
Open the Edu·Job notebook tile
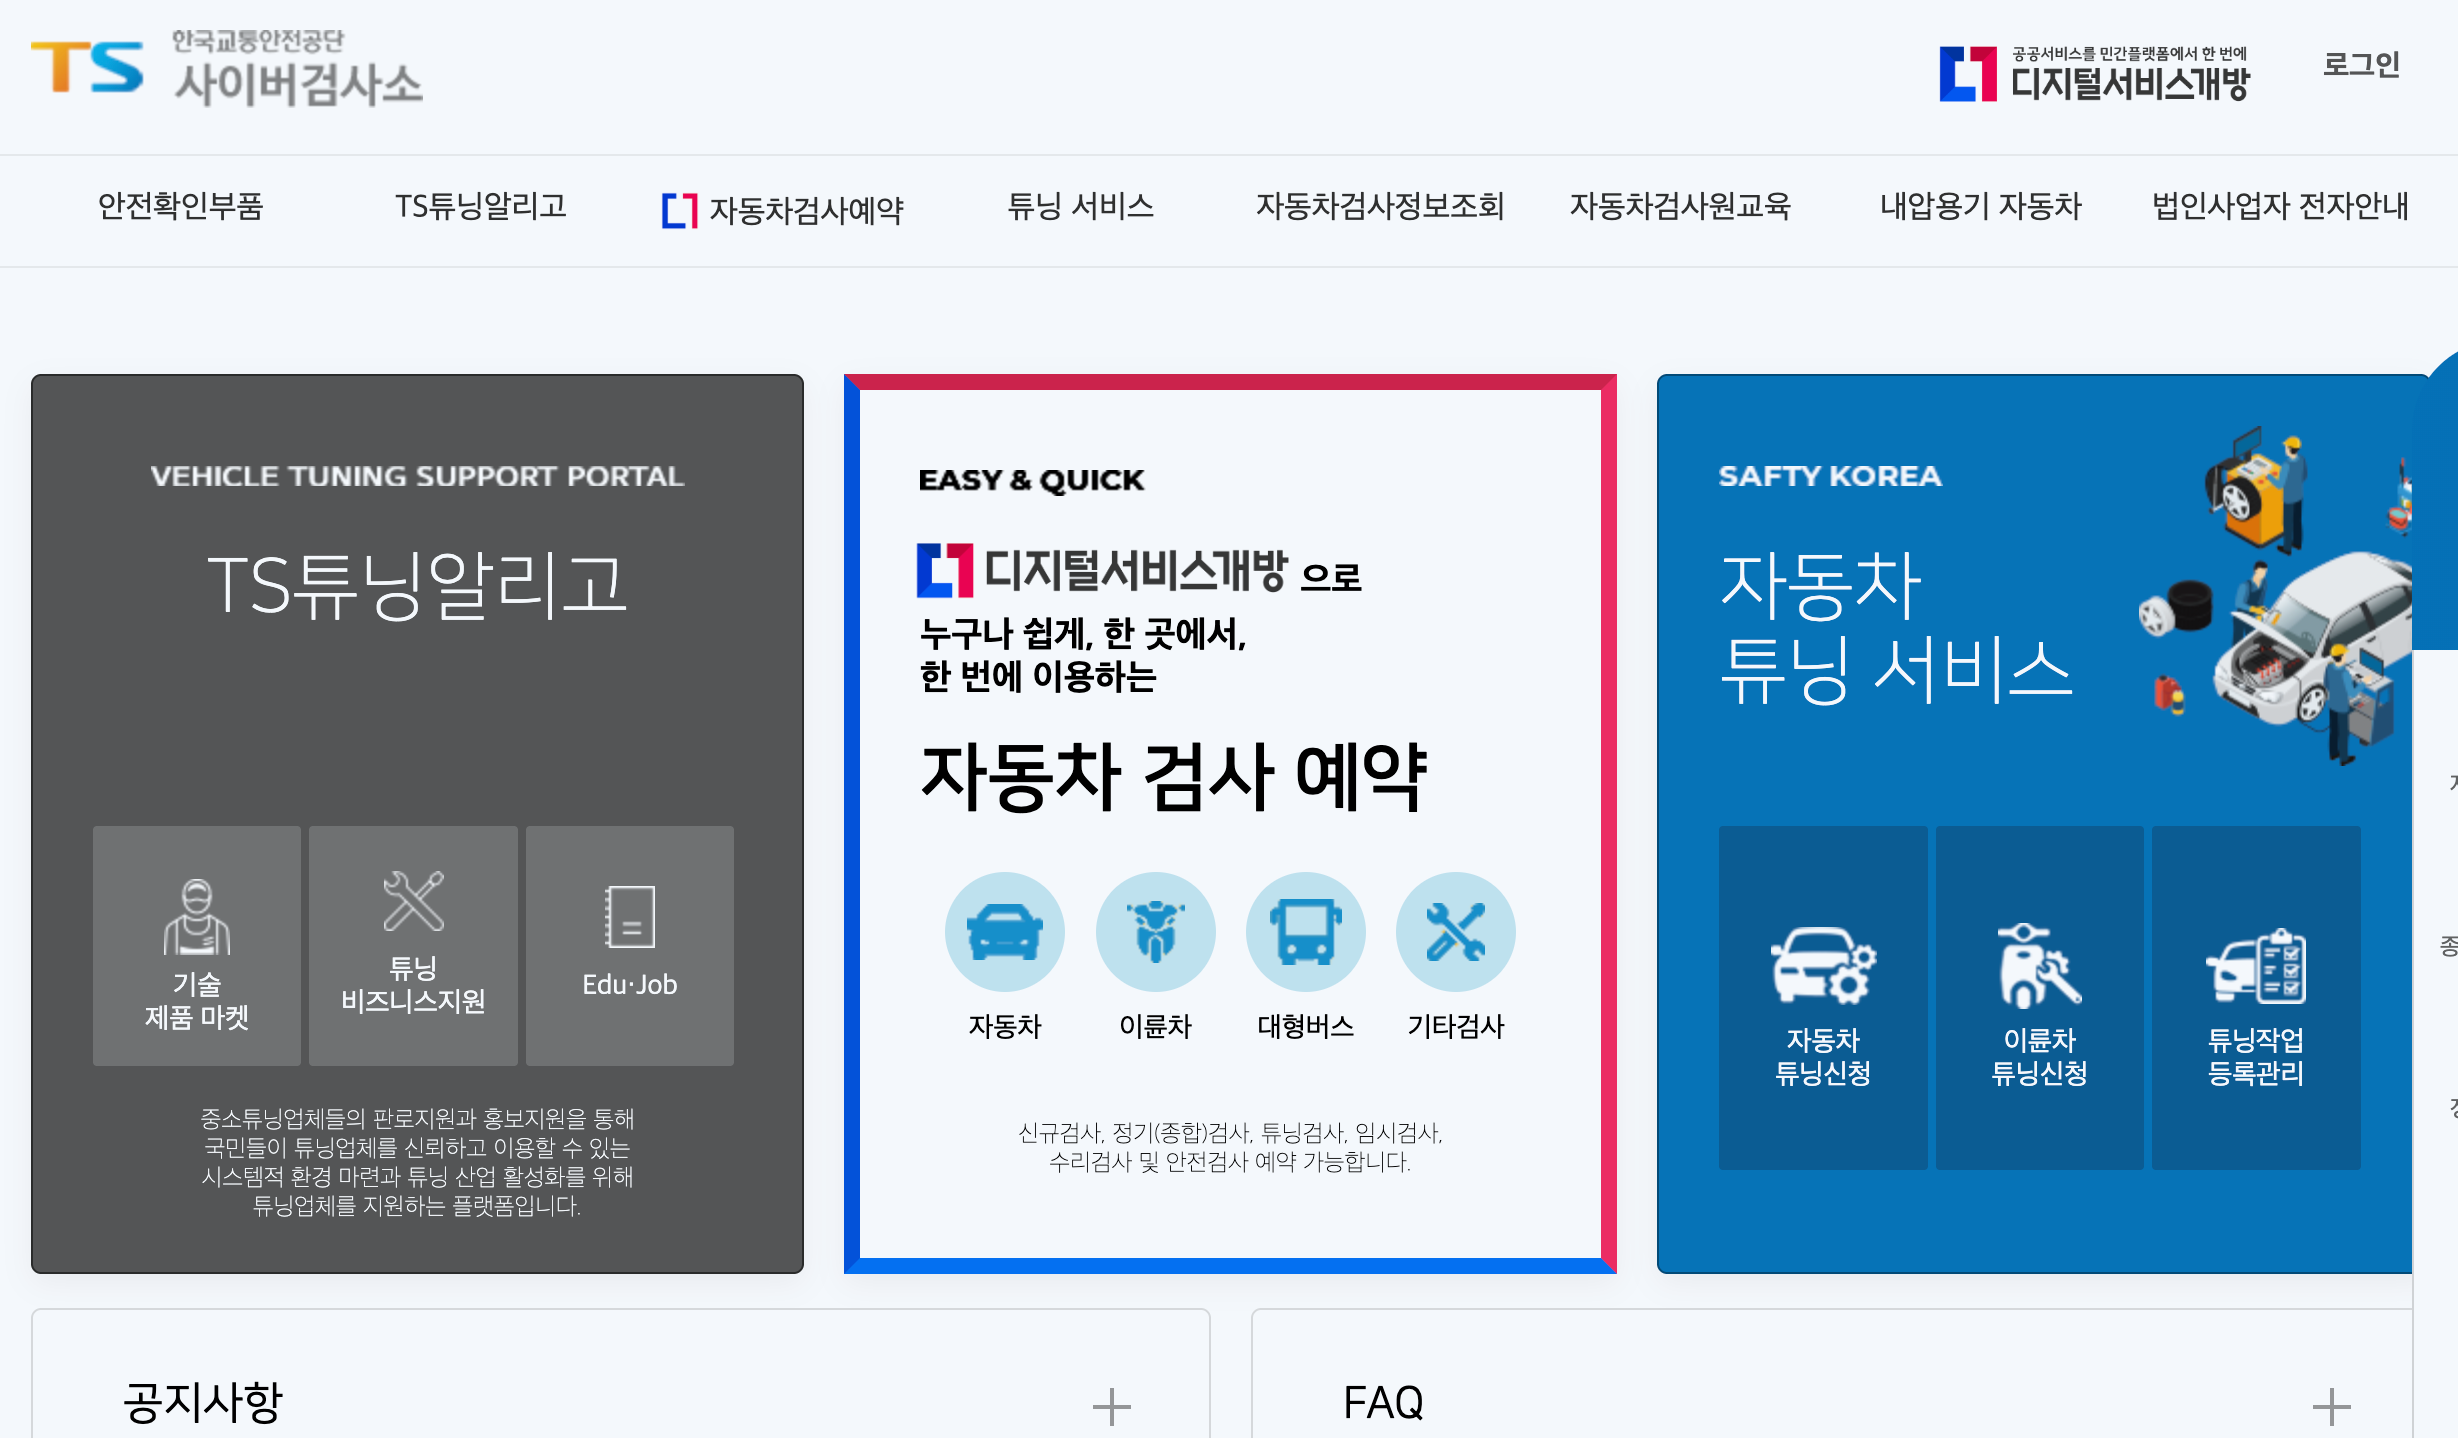pos(630,946)
